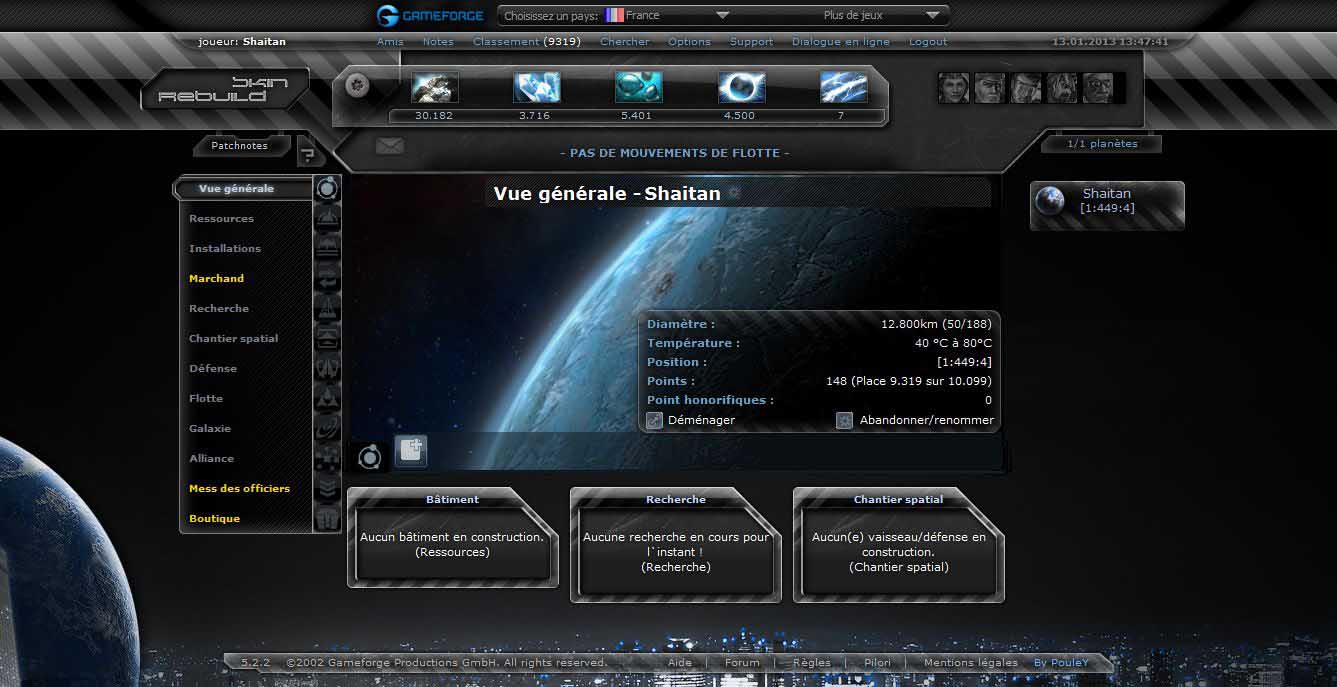Open the Amis link
Image resolution: width=1337 pixels, height=687 pixels.
tap(390, 42)
